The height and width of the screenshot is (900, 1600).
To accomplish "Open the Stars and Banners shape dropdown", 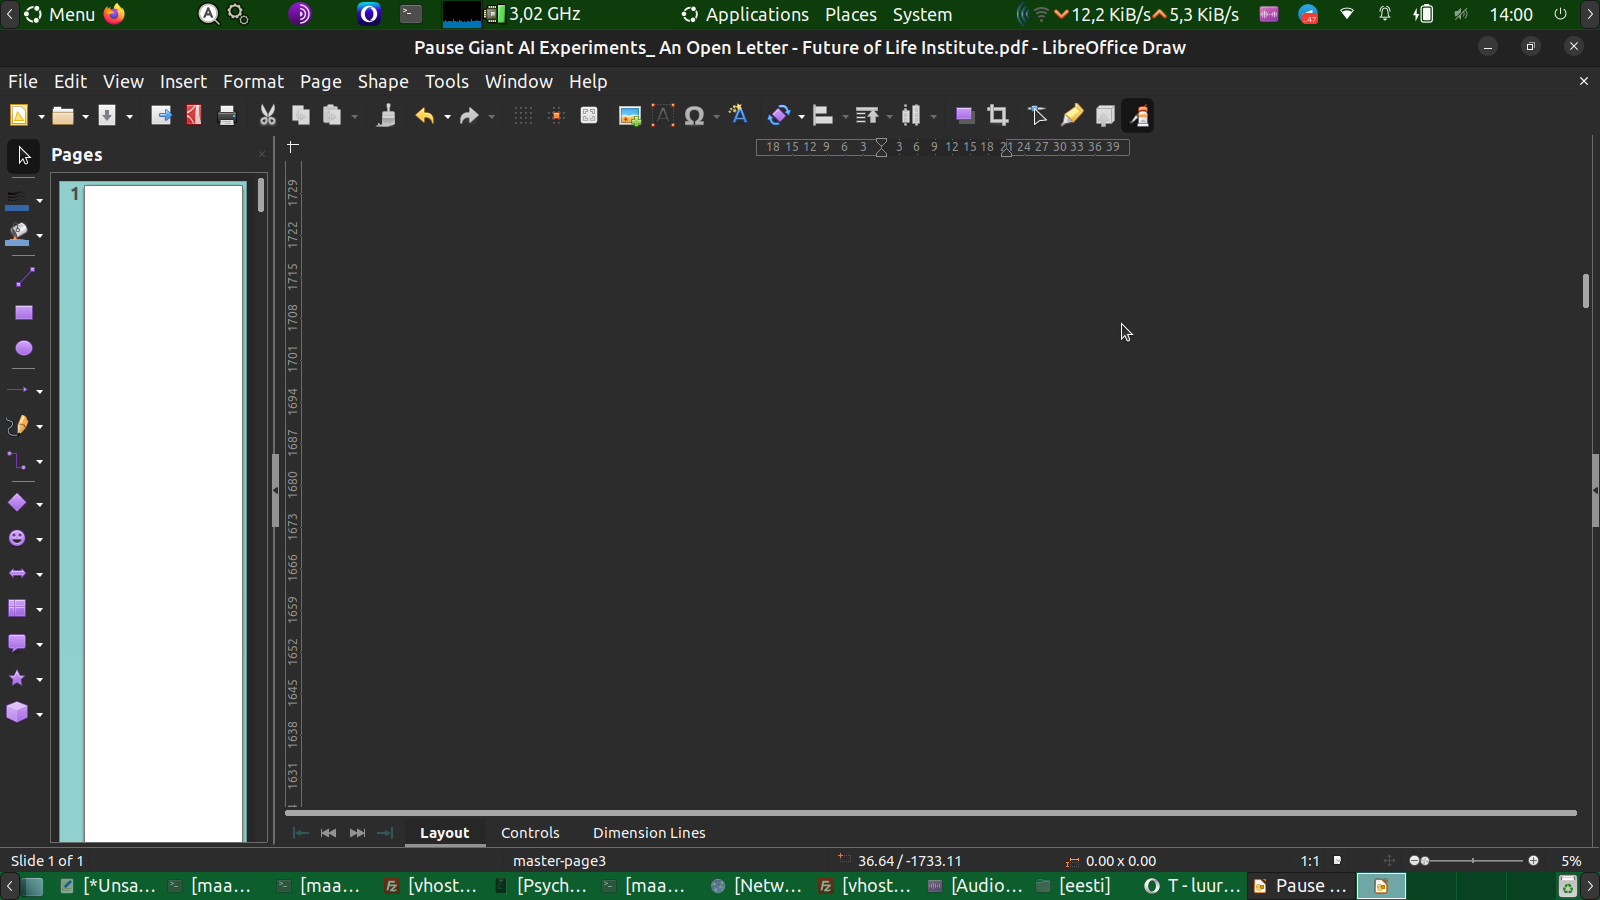I will 40,680.
